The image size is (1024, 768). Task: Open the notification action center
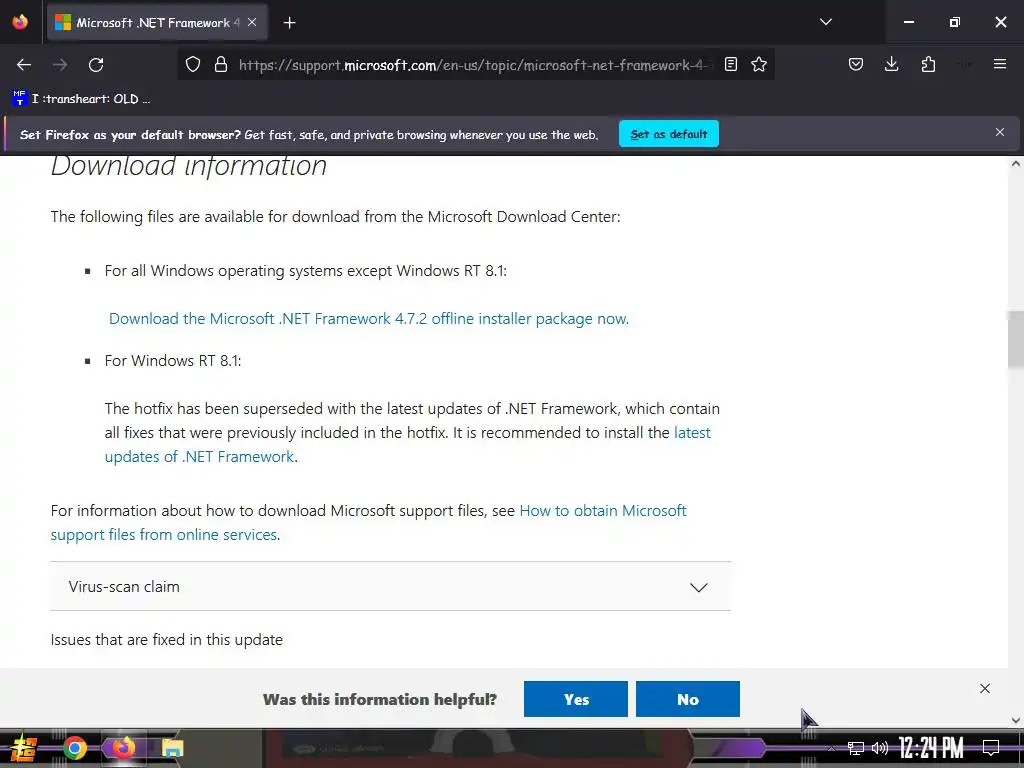click(x=991, y=748)
